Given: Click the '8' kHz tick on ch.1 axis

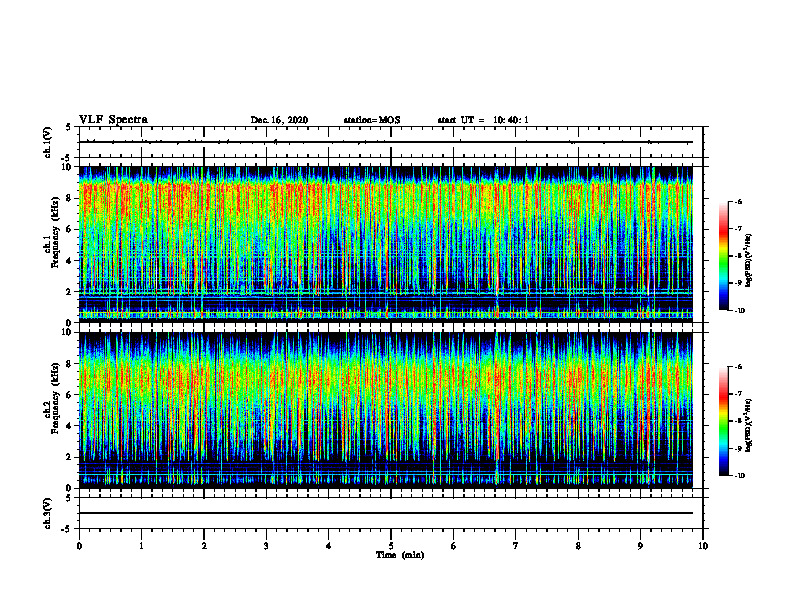Looking at the screenshot, I should 70,198.
